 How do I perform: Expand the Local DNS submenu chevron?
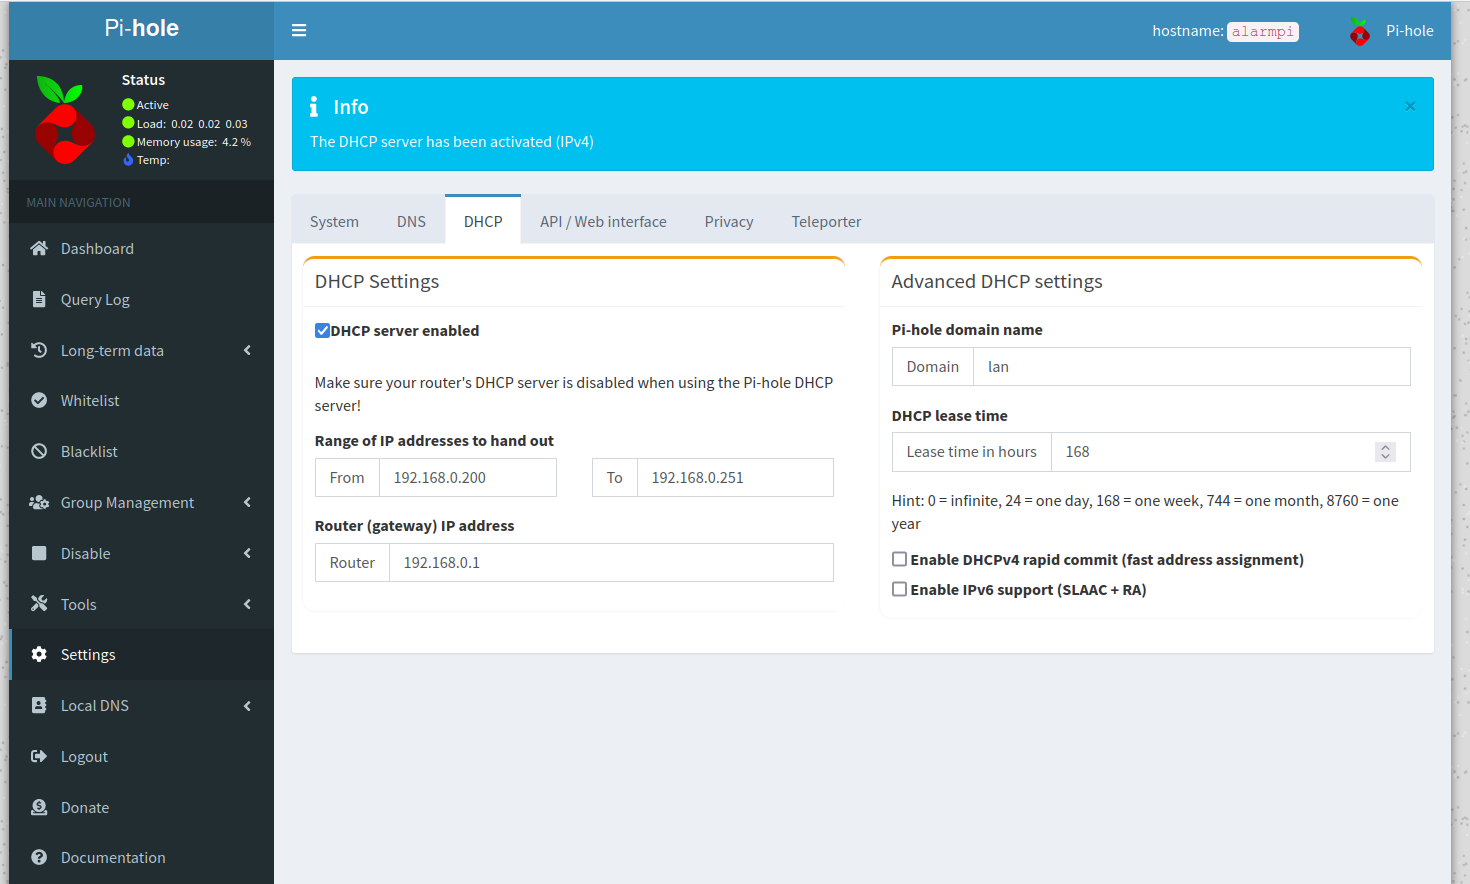[x=247, y=706]
